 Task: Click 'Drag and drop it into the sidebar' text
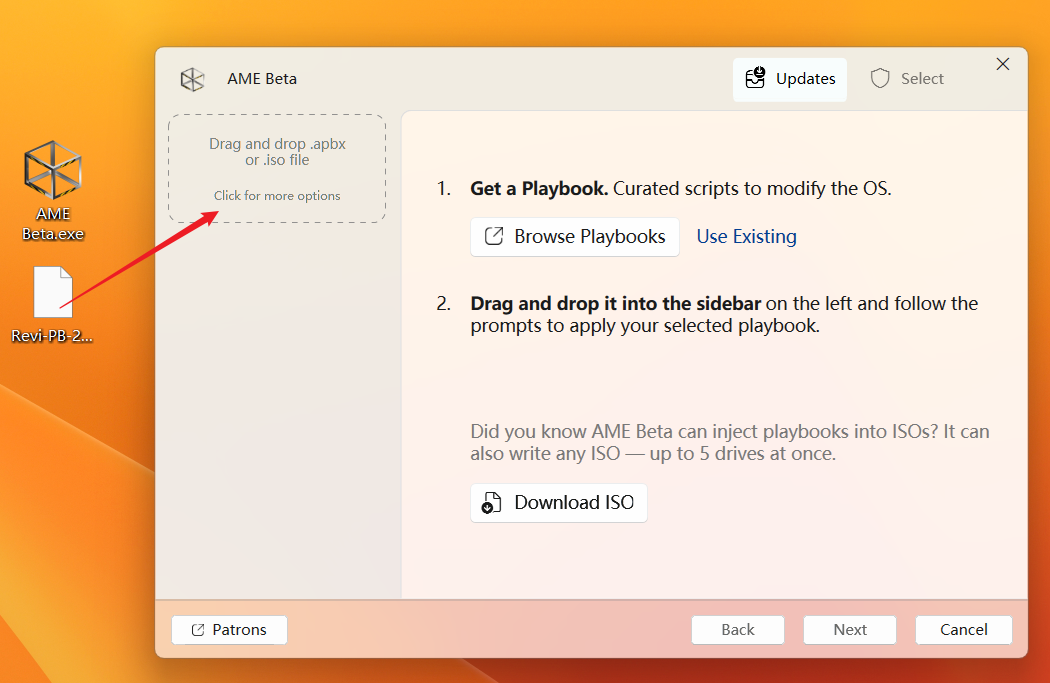(x=615, y=303)
